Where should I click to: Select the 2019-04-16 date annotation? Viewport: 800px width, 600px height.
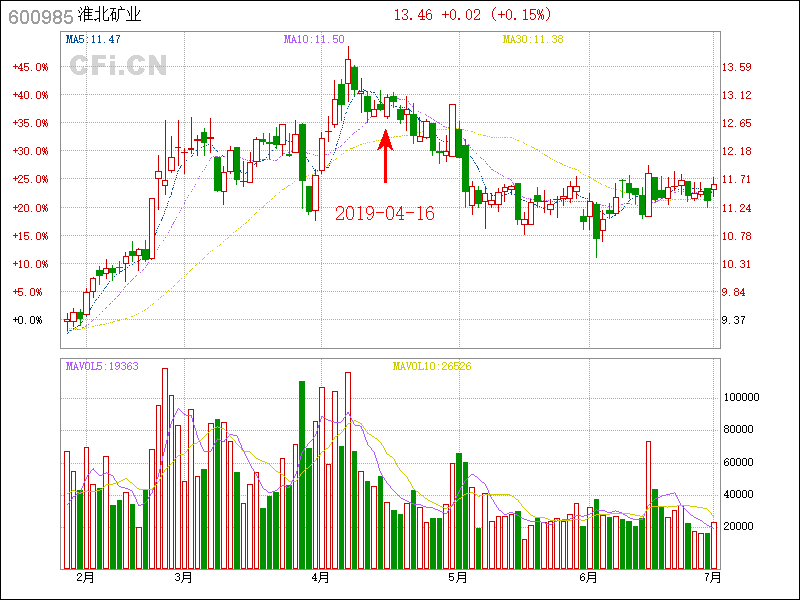coord(384,213)
